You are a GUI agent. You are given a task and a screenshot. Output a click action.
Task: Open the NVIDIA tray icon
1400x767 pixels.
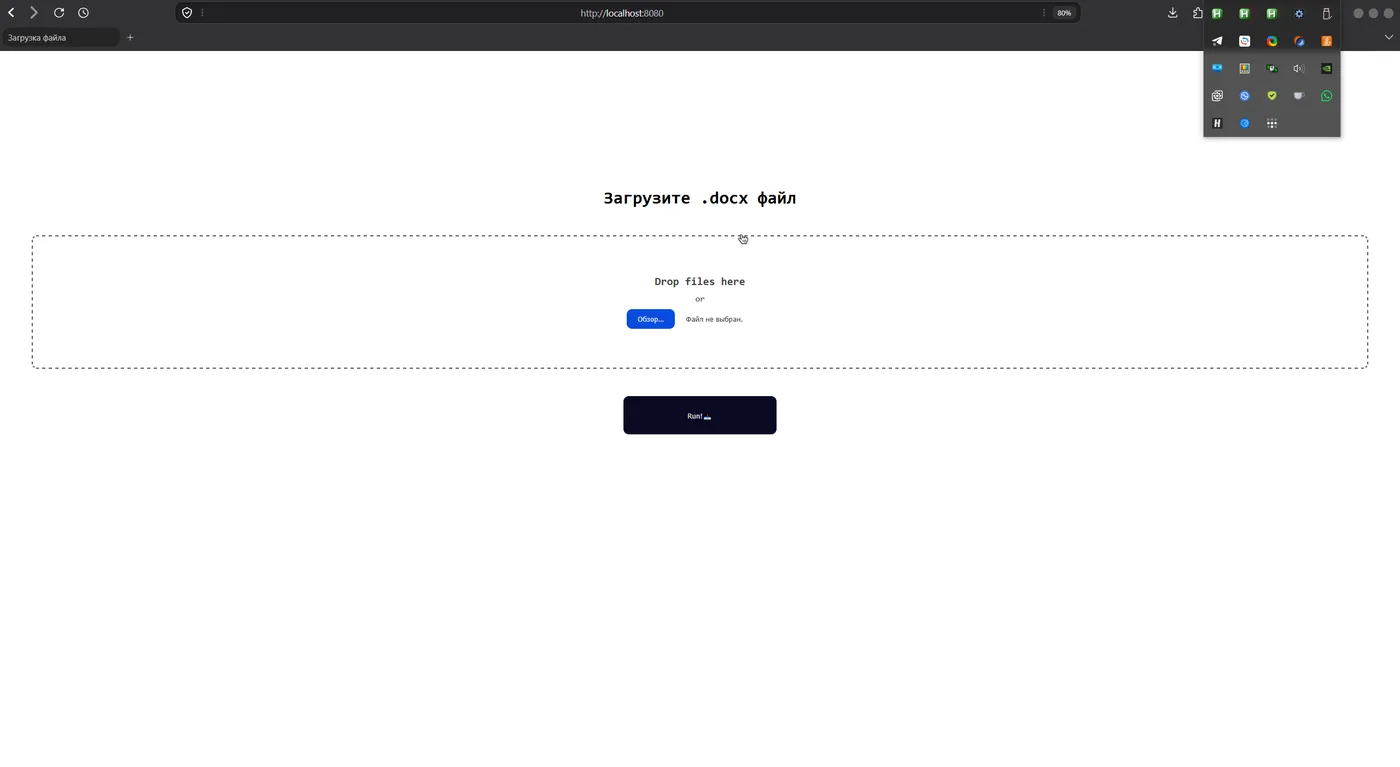1327,69
